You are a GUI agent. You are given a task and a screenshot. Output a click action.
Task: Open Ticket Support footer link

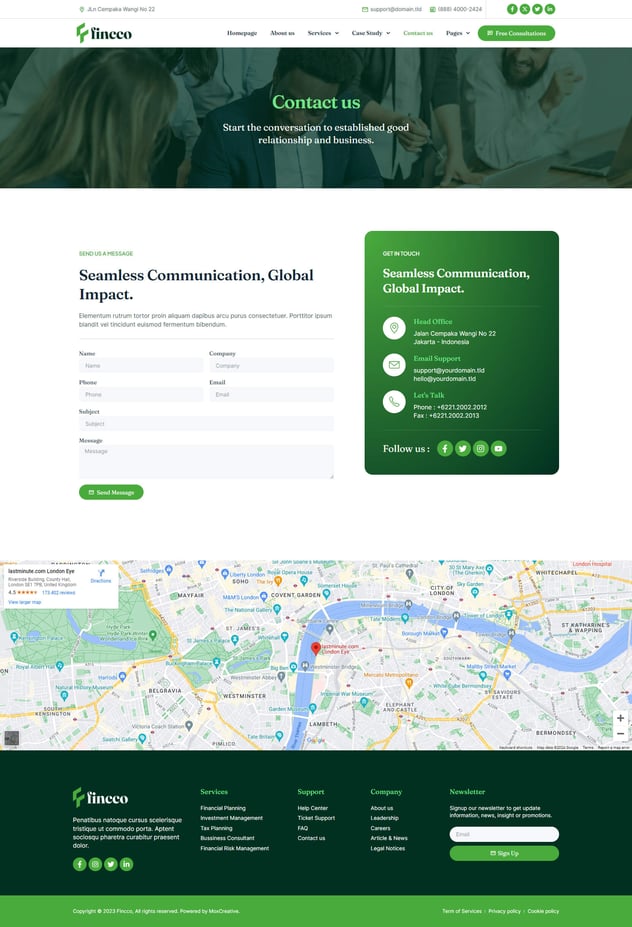coord(316,818)
